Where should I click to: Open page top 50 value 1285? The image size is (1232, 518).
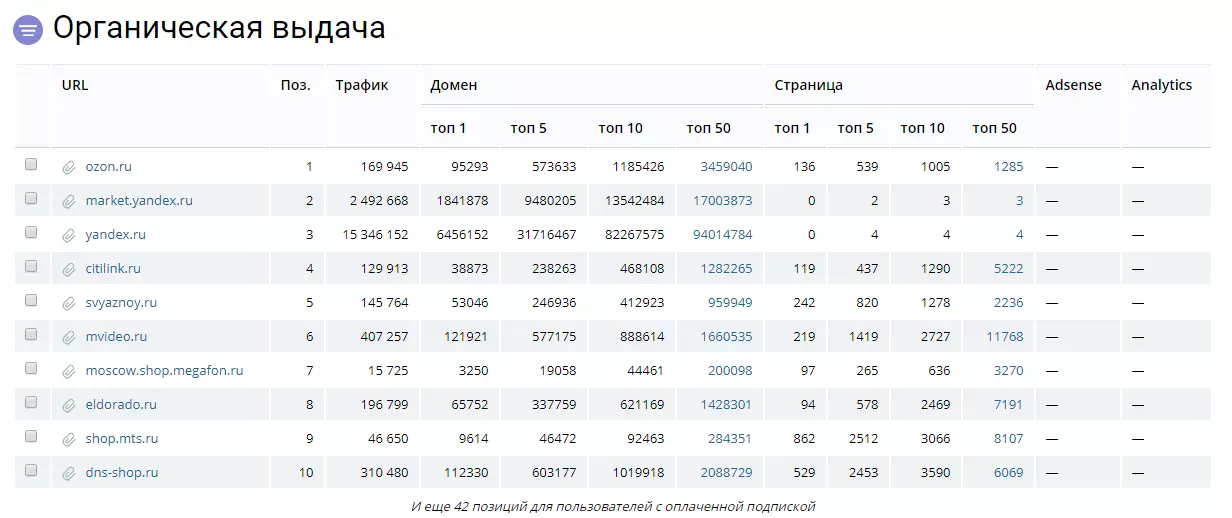pos(1009,167)
